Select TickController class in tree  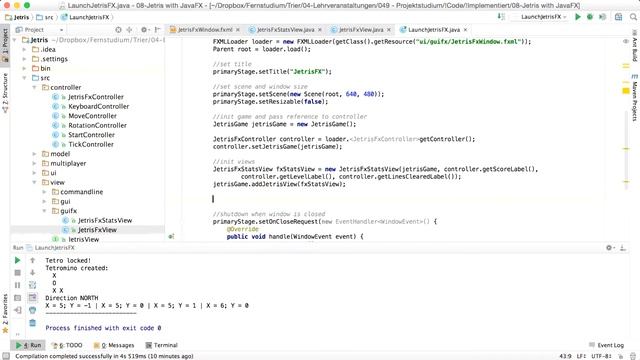pos(91,144)
